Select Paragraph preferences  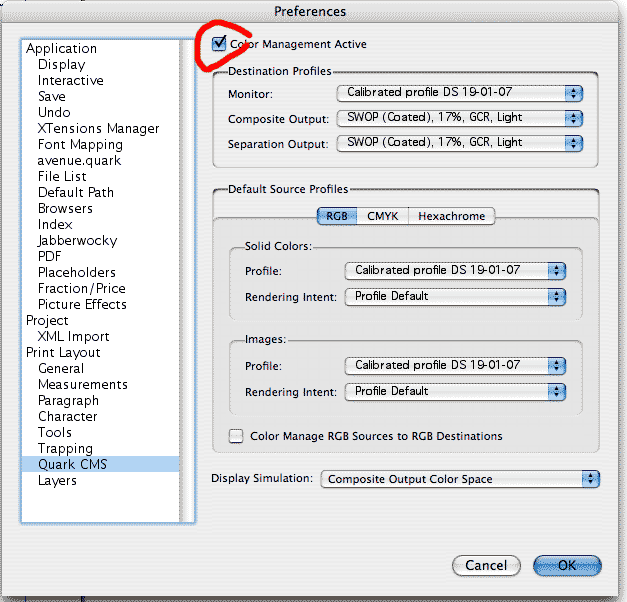[x=101, y=400]
